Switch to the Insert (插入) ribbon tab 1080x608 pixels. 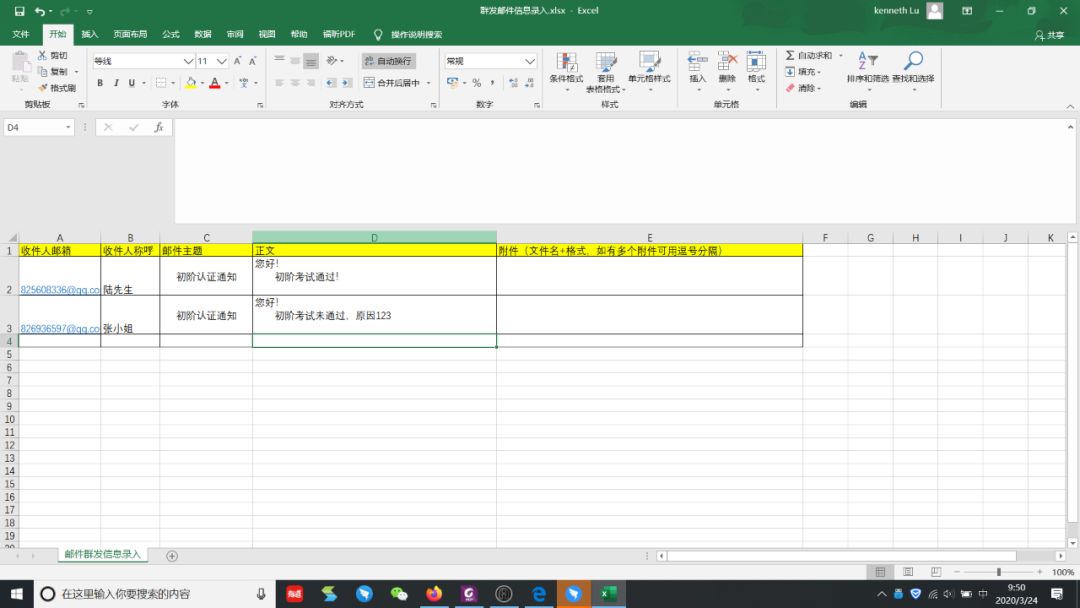coord(90,34)
